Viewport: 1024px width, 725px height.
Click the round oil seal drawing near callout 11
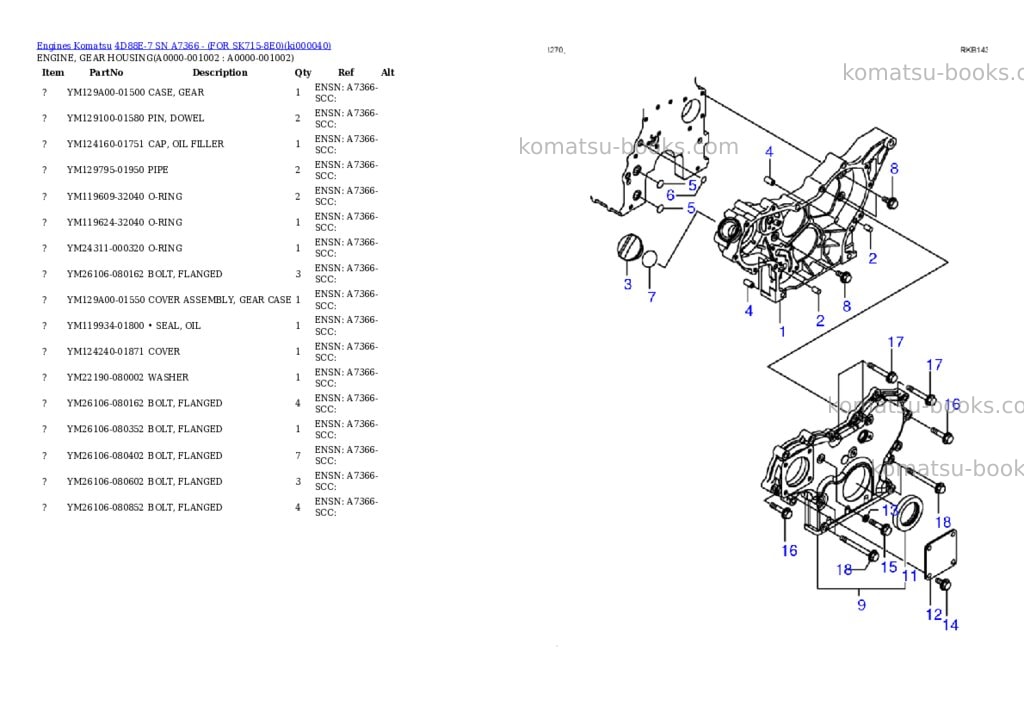click(908, 513)
